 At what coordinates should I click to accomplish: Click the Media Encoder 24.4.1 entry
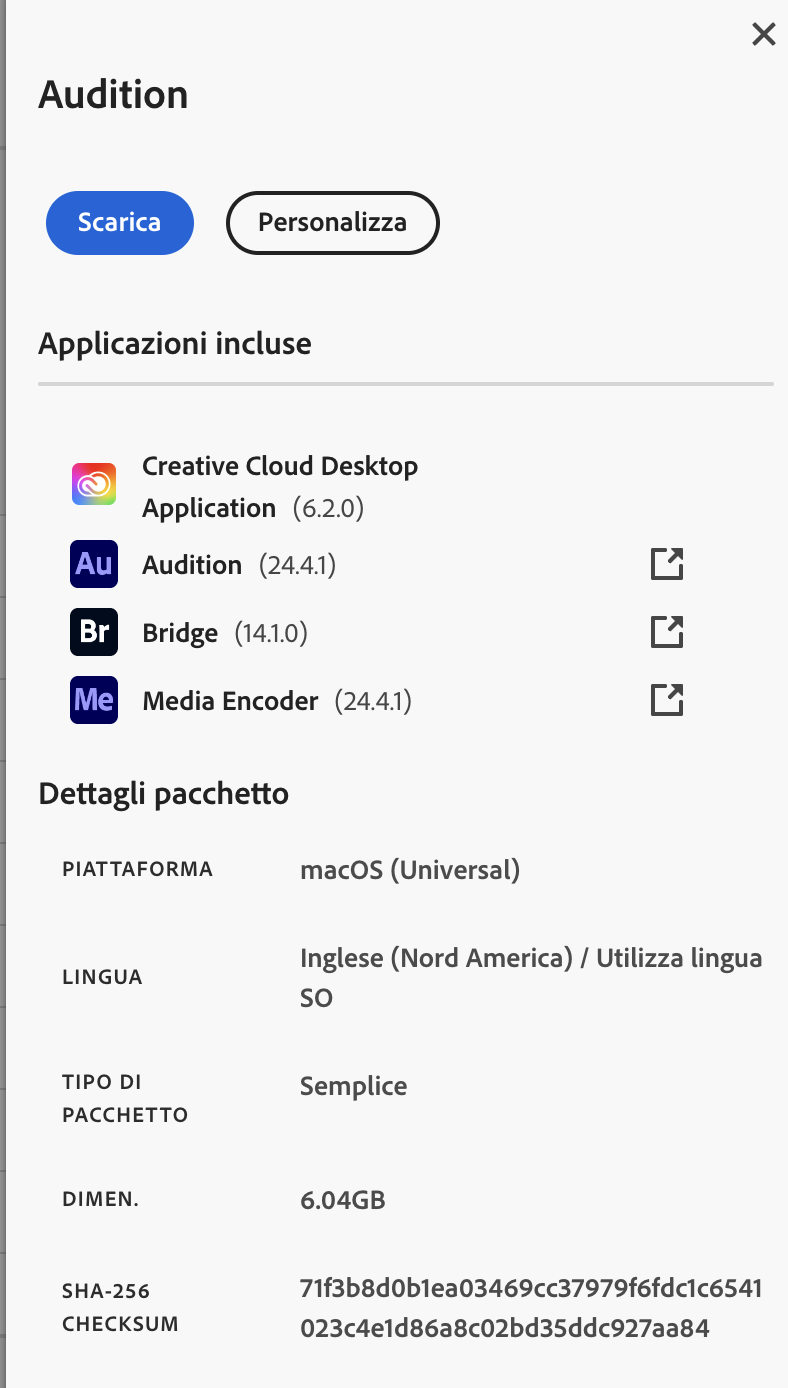230,701
